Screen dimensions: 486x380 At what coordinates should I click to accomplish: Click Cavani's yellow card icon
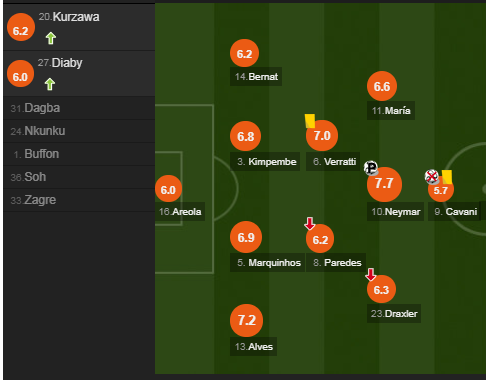447,177
